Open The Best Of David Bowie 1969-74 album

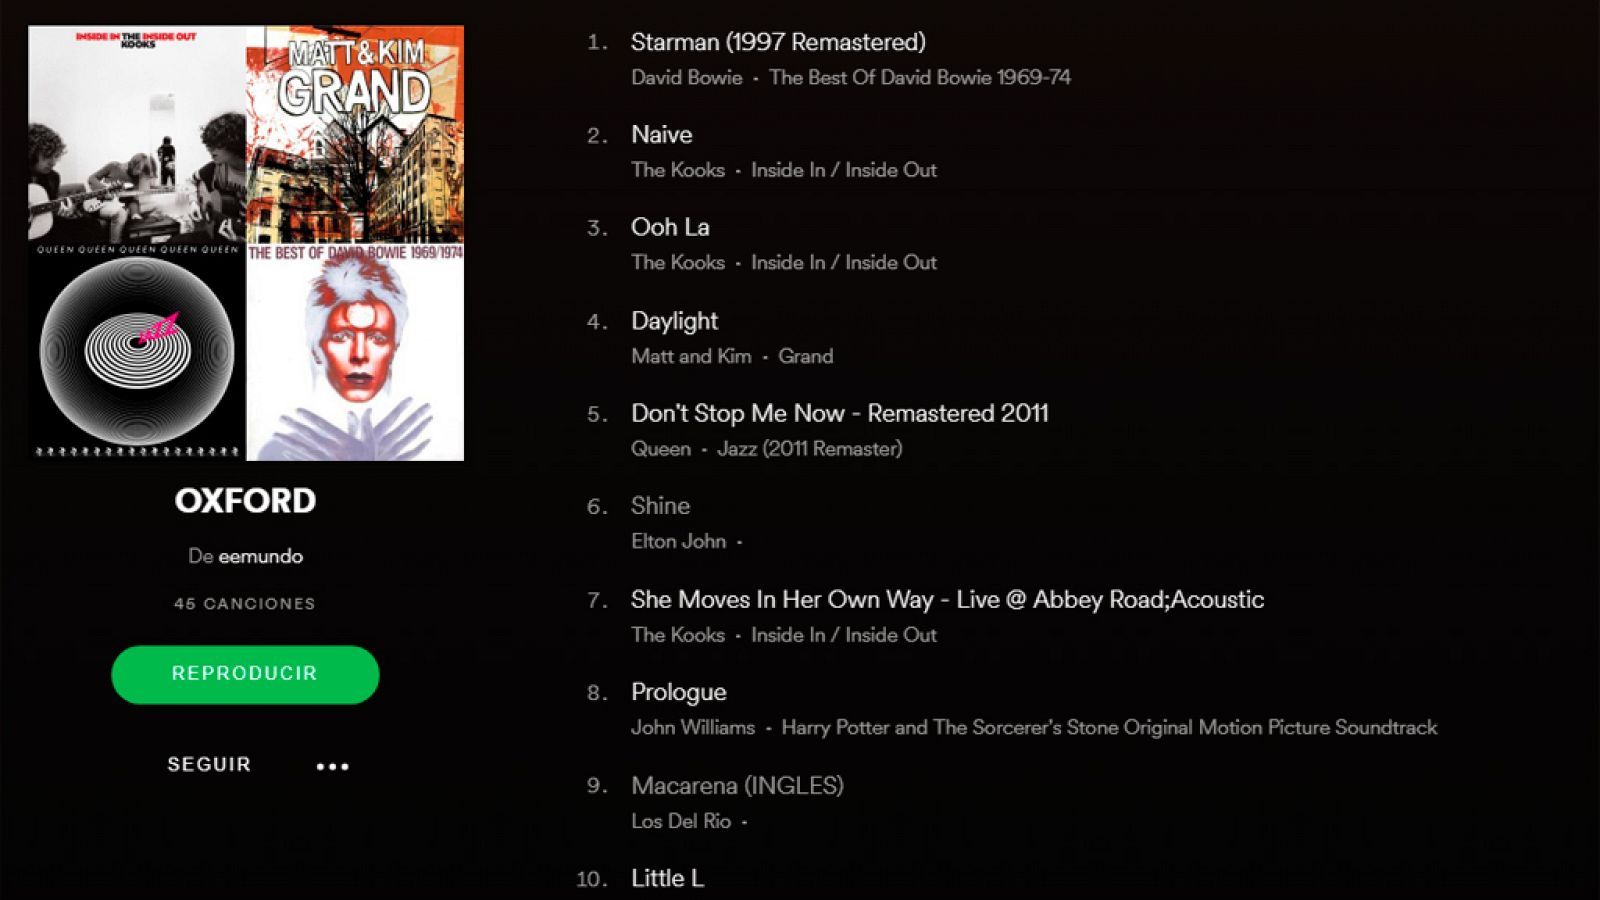[x=920, y=77]
